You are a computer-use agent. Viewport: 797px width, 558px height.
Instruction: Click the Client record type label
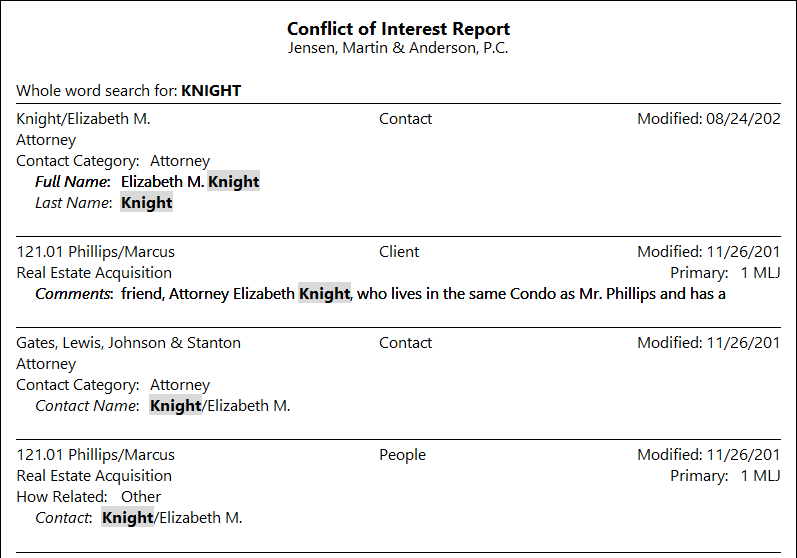[x=399, y=252]
